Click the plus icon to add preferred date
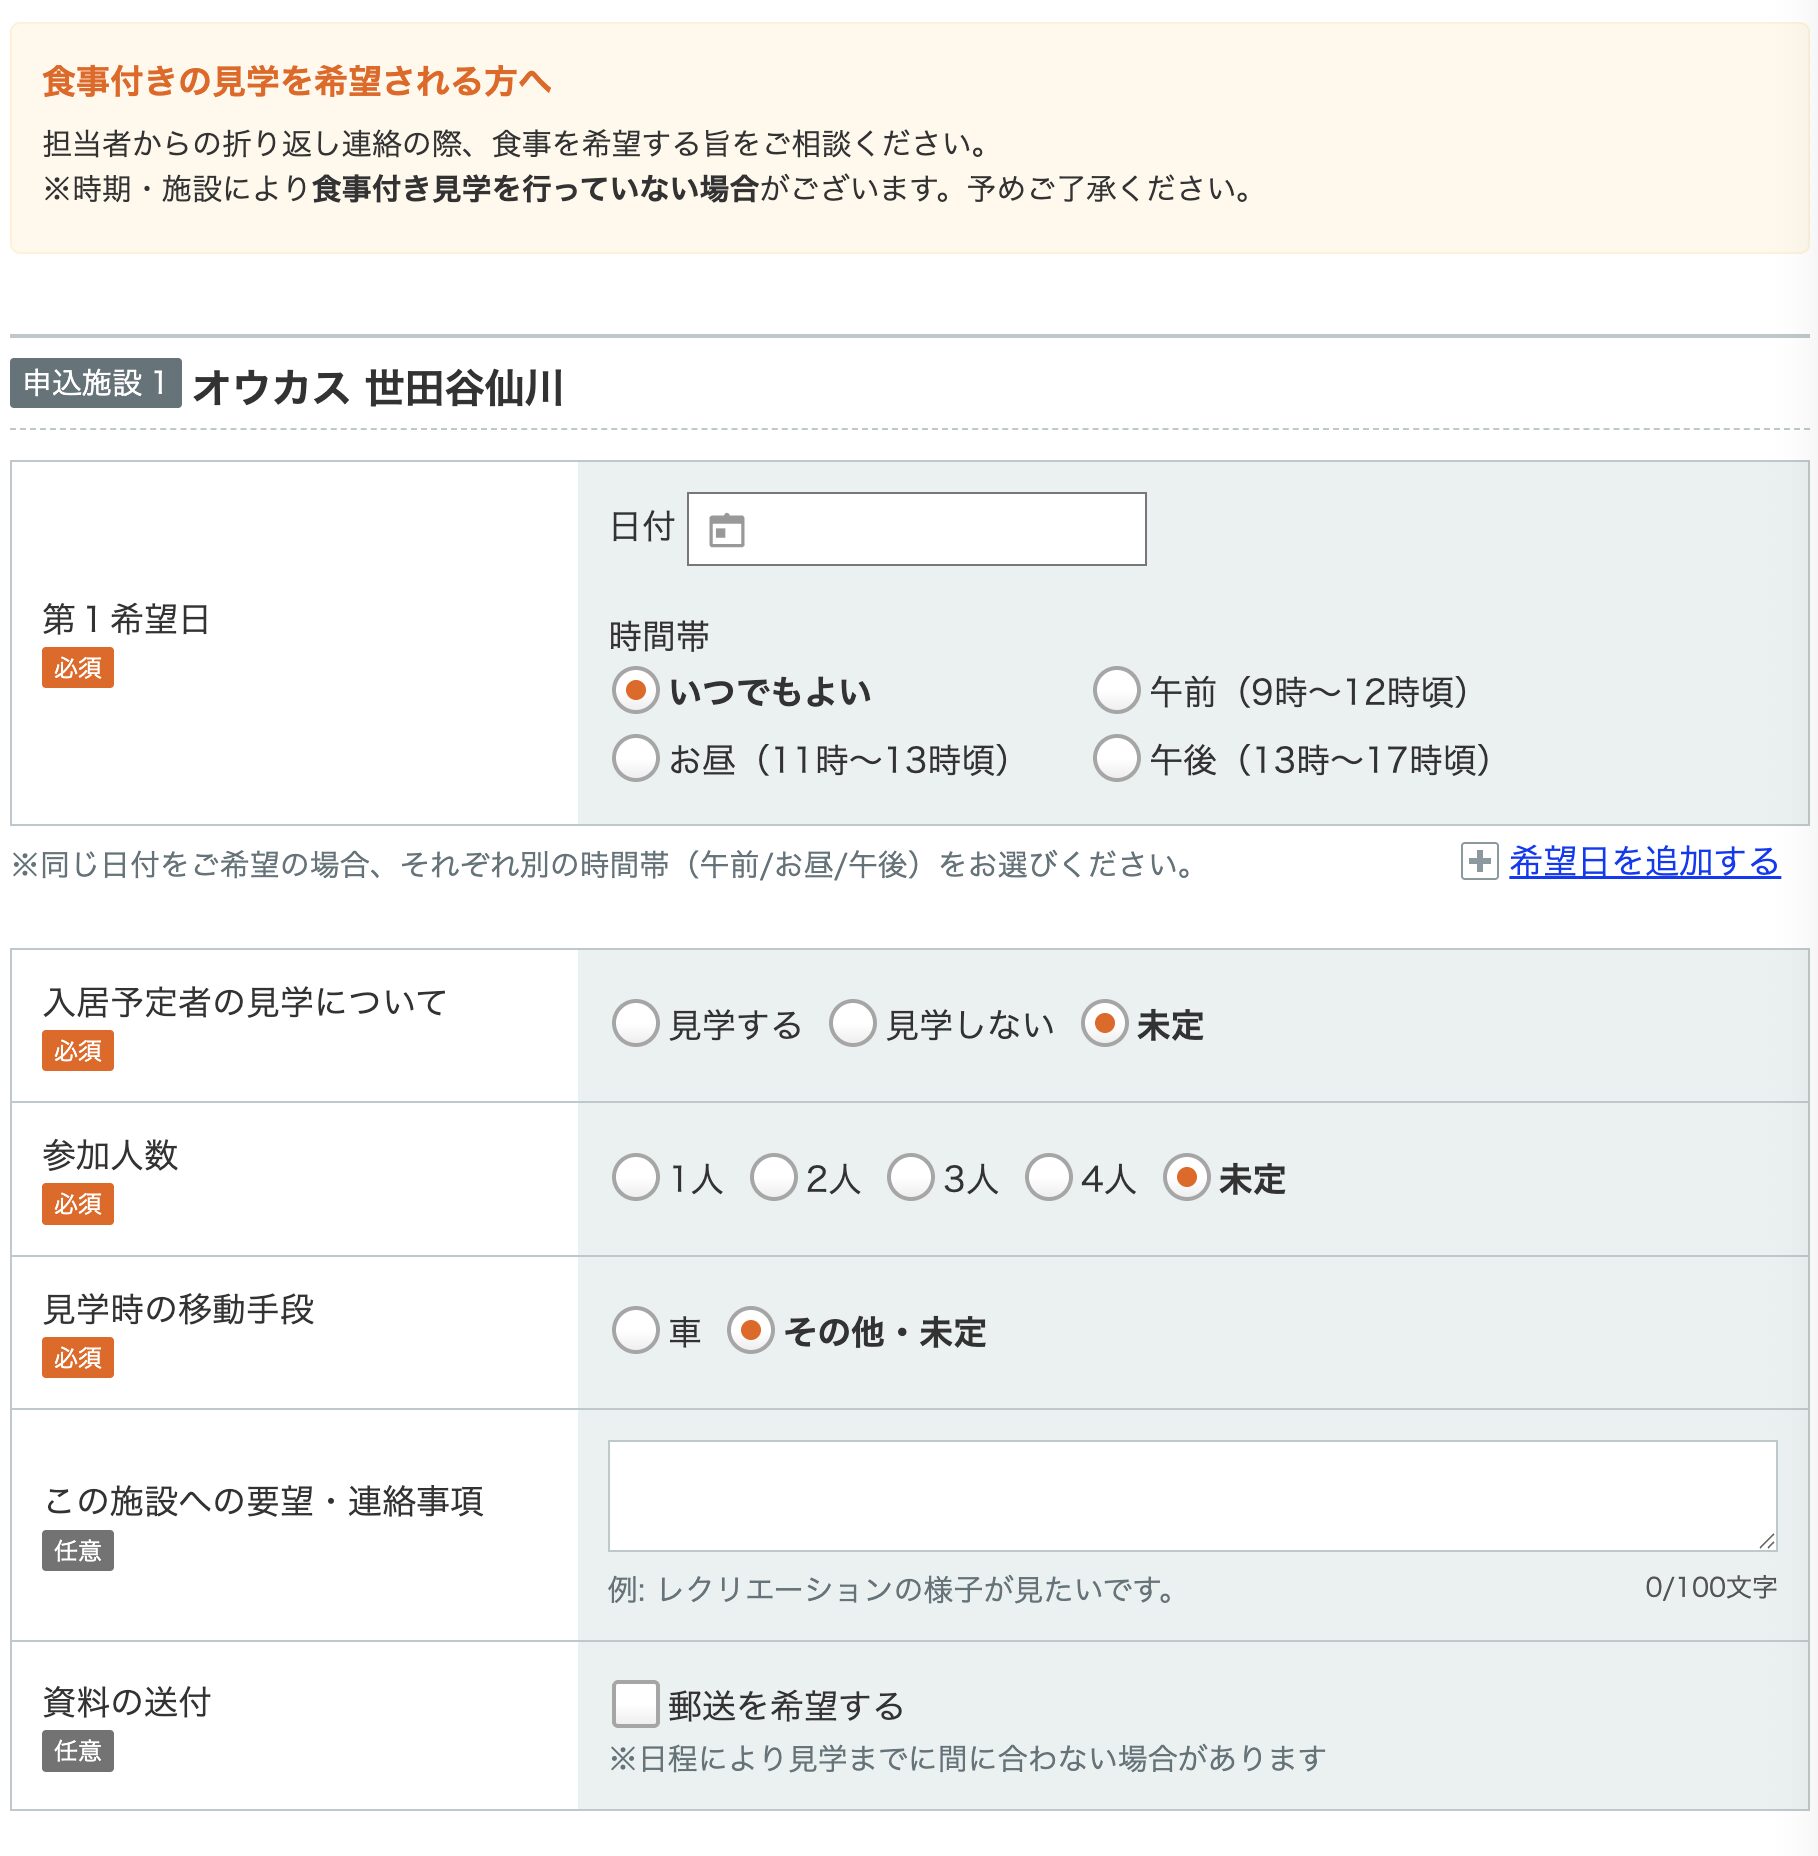This screenshot has width=1818, height=1856. tap(1479, 861)
